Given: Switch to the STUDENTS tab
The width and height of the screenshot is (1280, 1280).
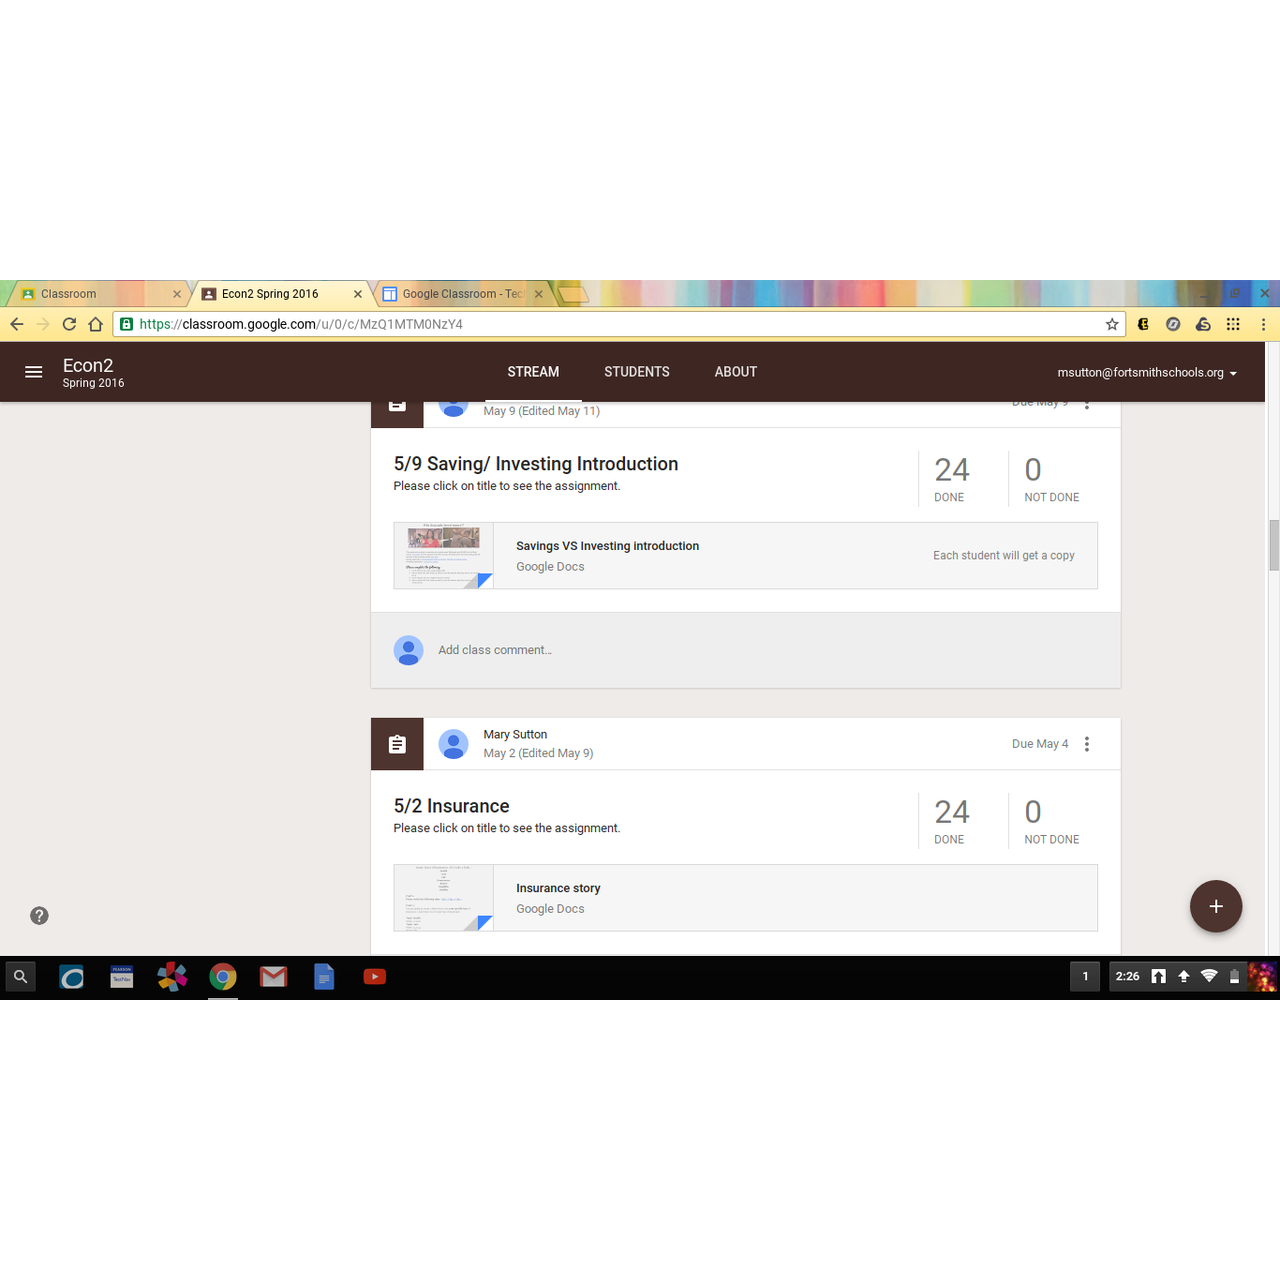Looking at the screenshot, I should click(636, 372).
